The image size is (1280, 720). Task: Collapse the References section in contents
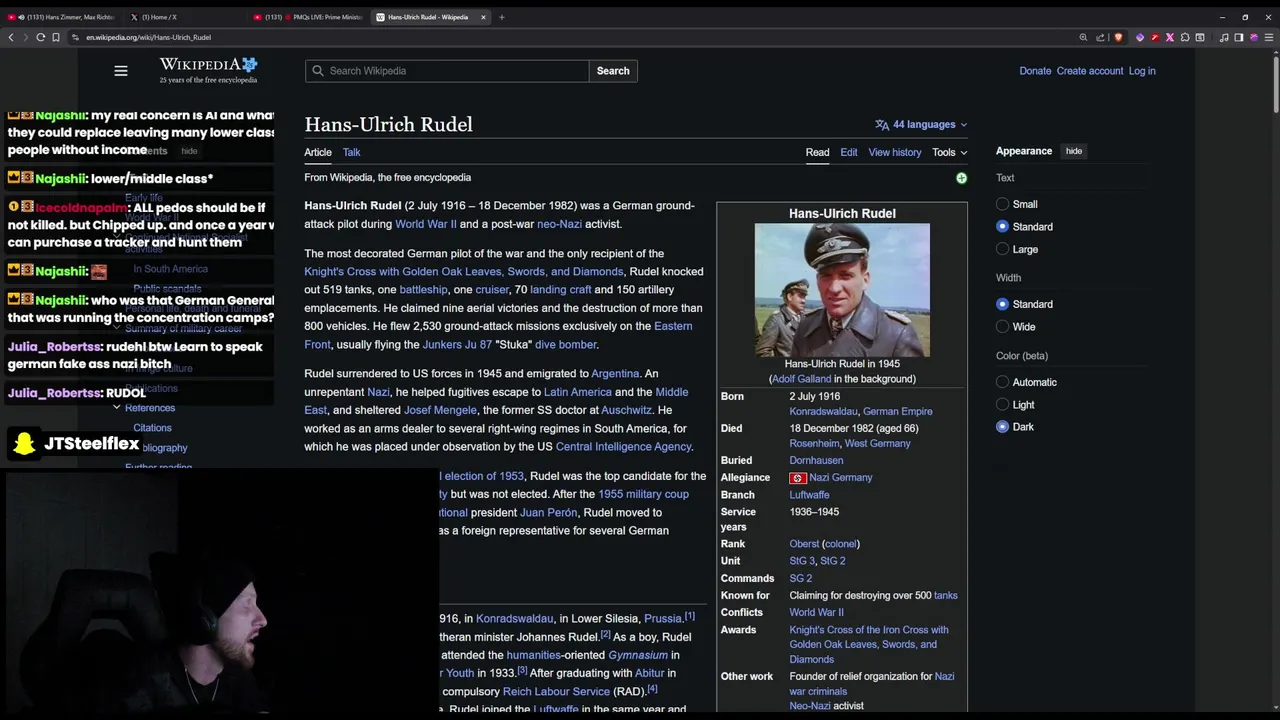point(116,408)
